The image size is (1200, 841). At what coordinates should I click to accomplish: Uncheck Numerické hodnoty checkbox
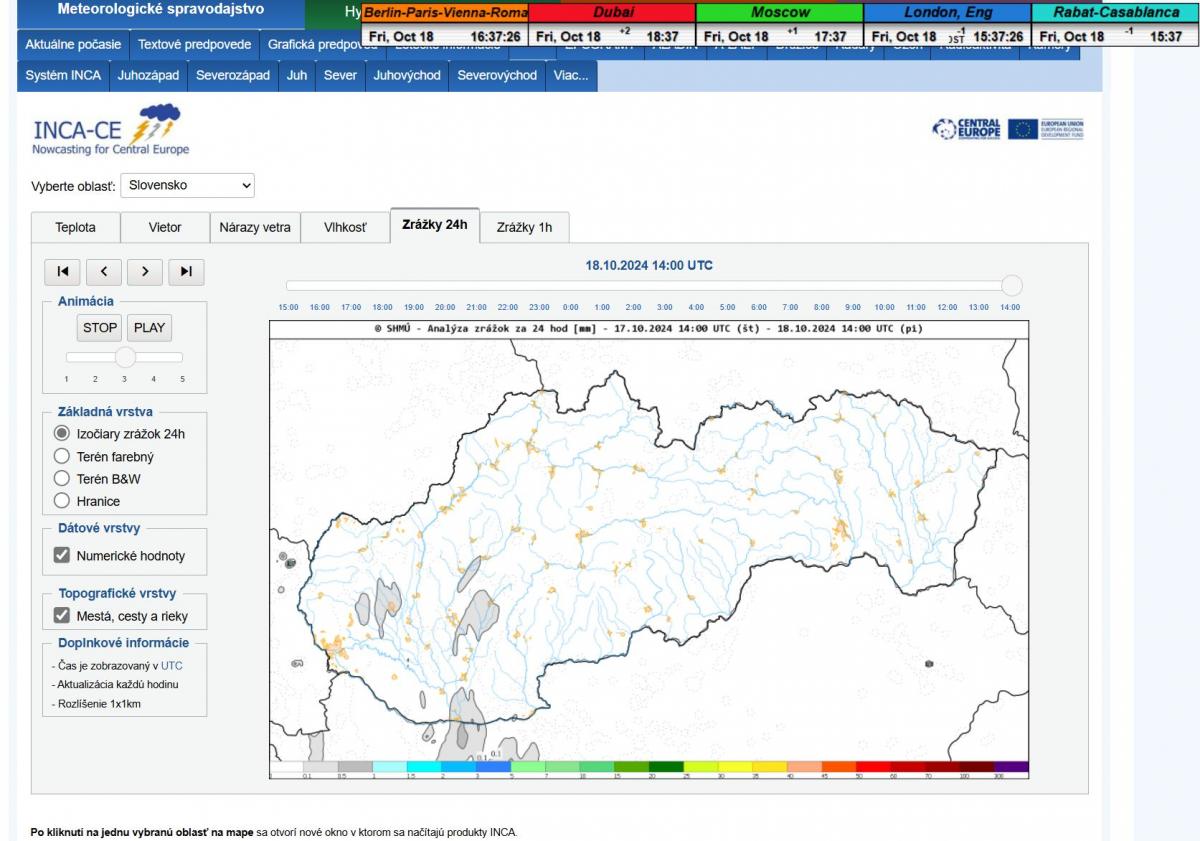click(62, 555)
